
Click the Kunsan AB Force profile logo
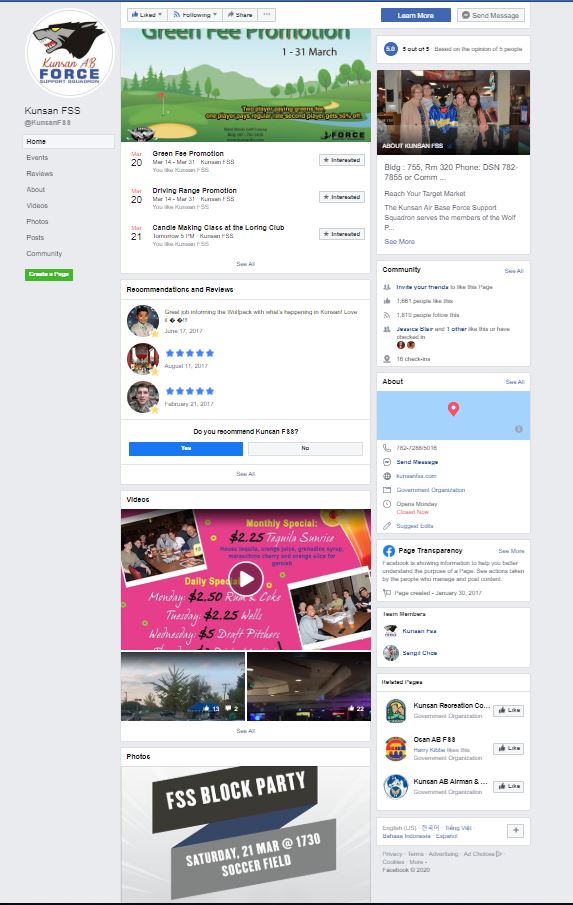70,53
